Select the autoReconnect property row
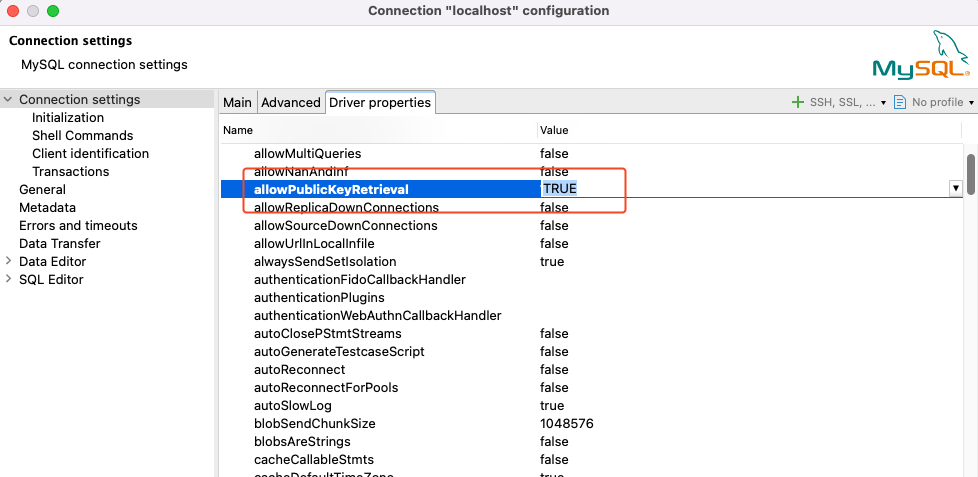The height and width of the screenshot is (477, 978). click(x=299, y=370)
